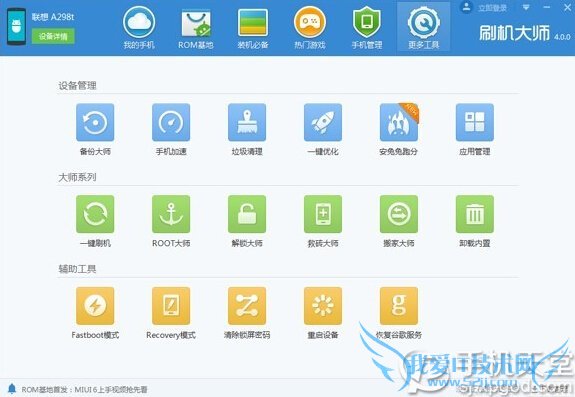575x397 pixels.
Task: Switch to 手机管理 tab
Action: (x=367, y=28)
